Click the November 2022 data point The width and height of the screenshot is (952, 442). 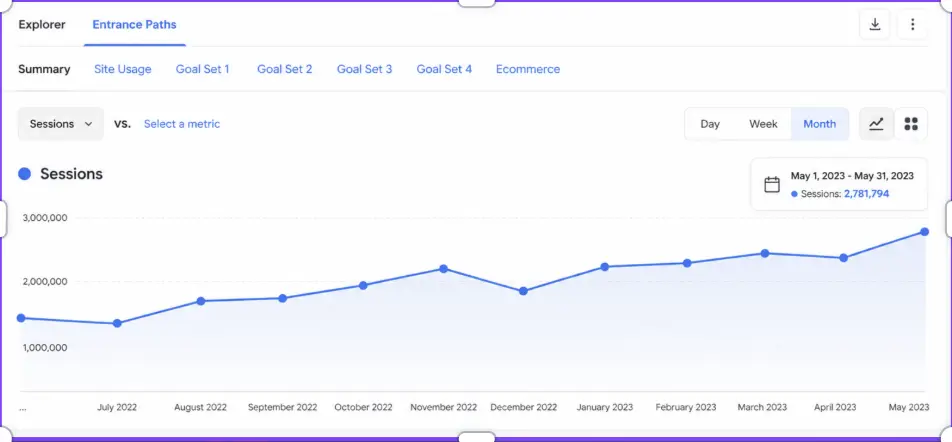pyautogui.click(x=443, y=268)
